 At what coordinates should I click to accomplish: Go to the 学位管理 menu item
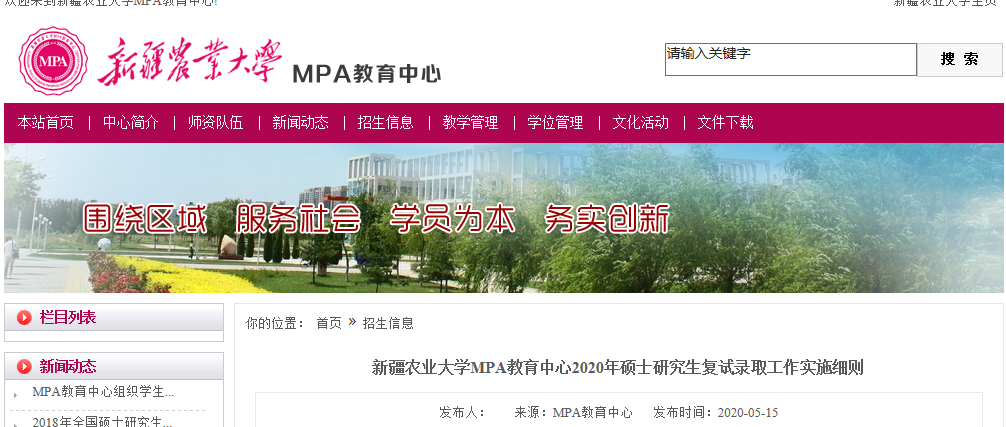point(556,122)
